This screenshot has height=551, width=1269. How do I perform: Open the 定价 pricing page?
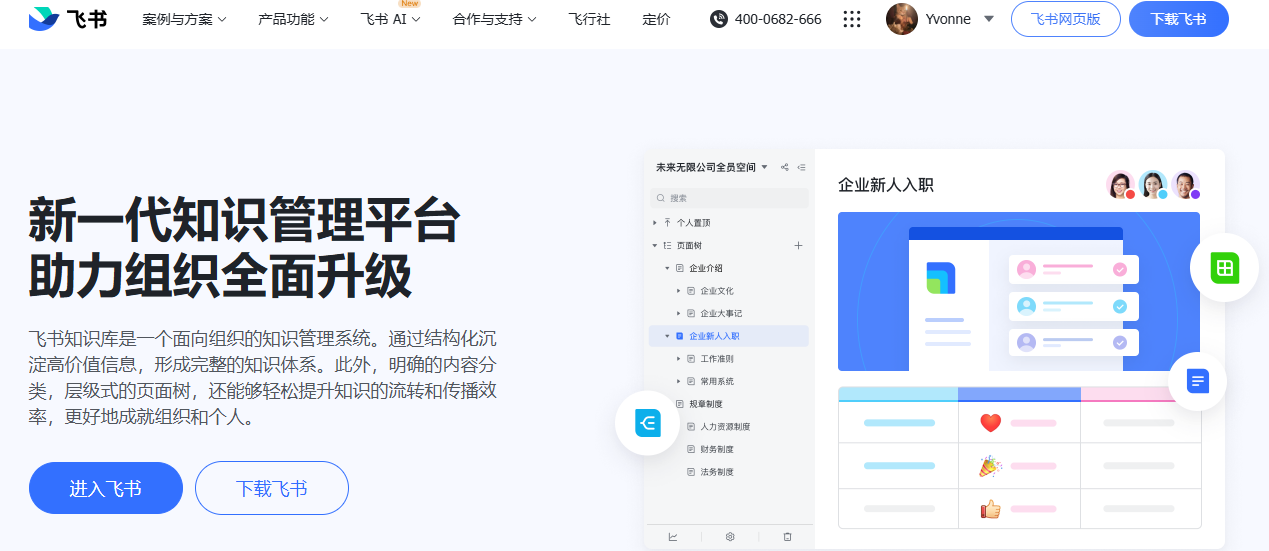point(656,19)
